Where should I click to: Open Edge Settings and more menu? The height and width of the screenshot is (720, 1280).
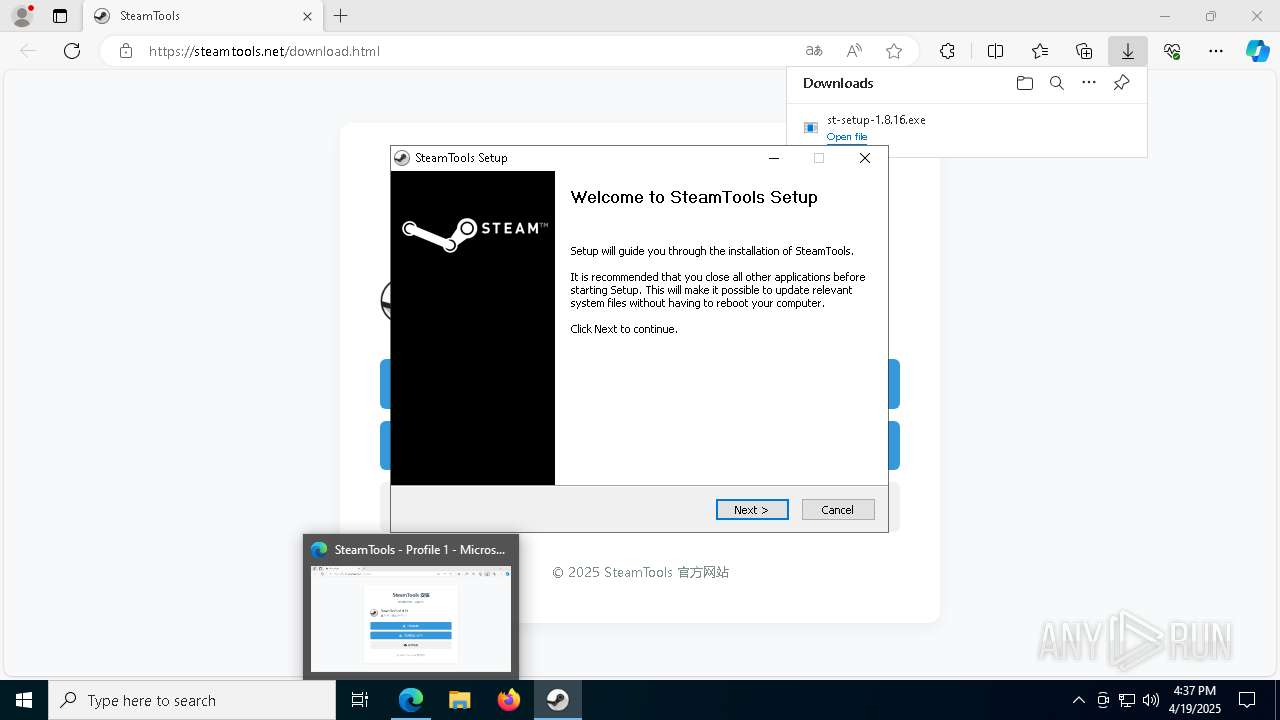1216,51
